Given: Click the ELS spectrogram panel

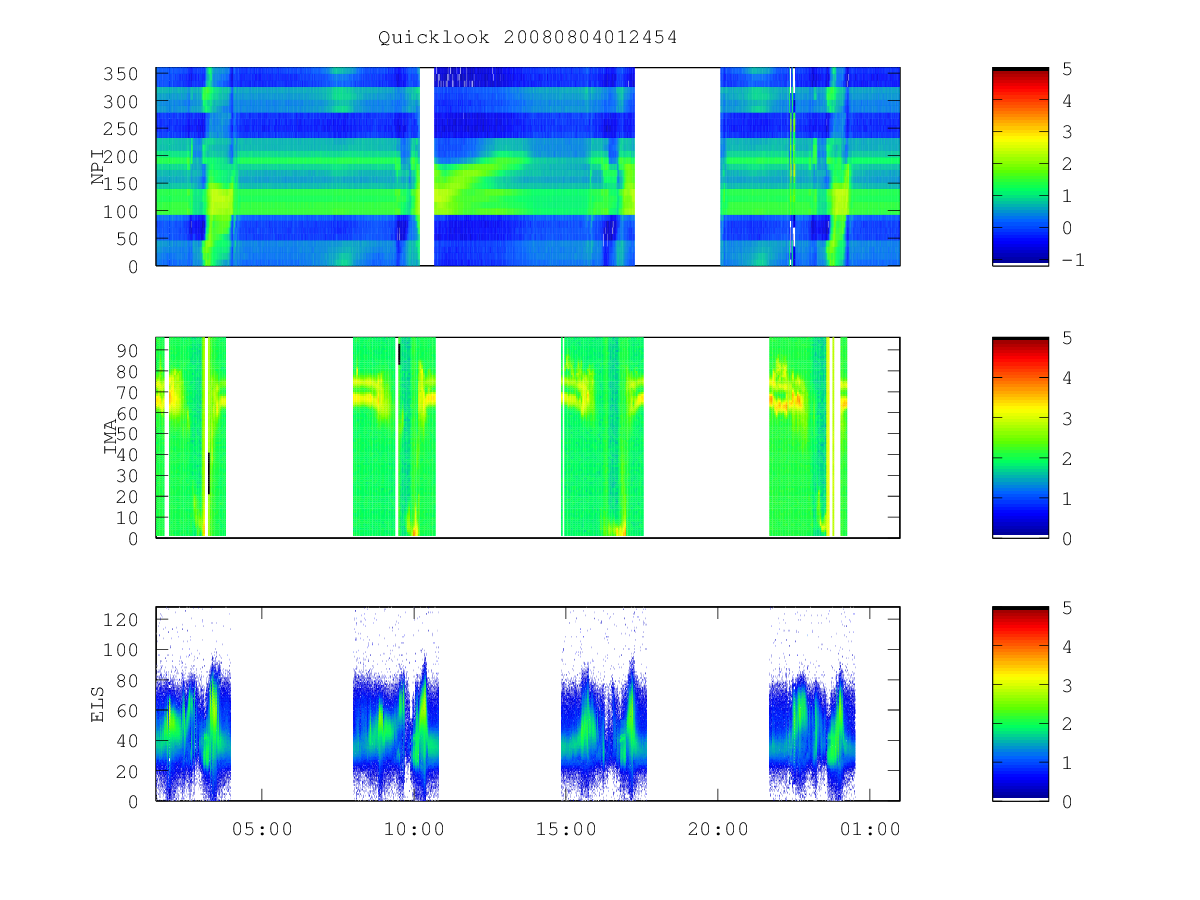Looking at the screenshot, I should 528,704.
